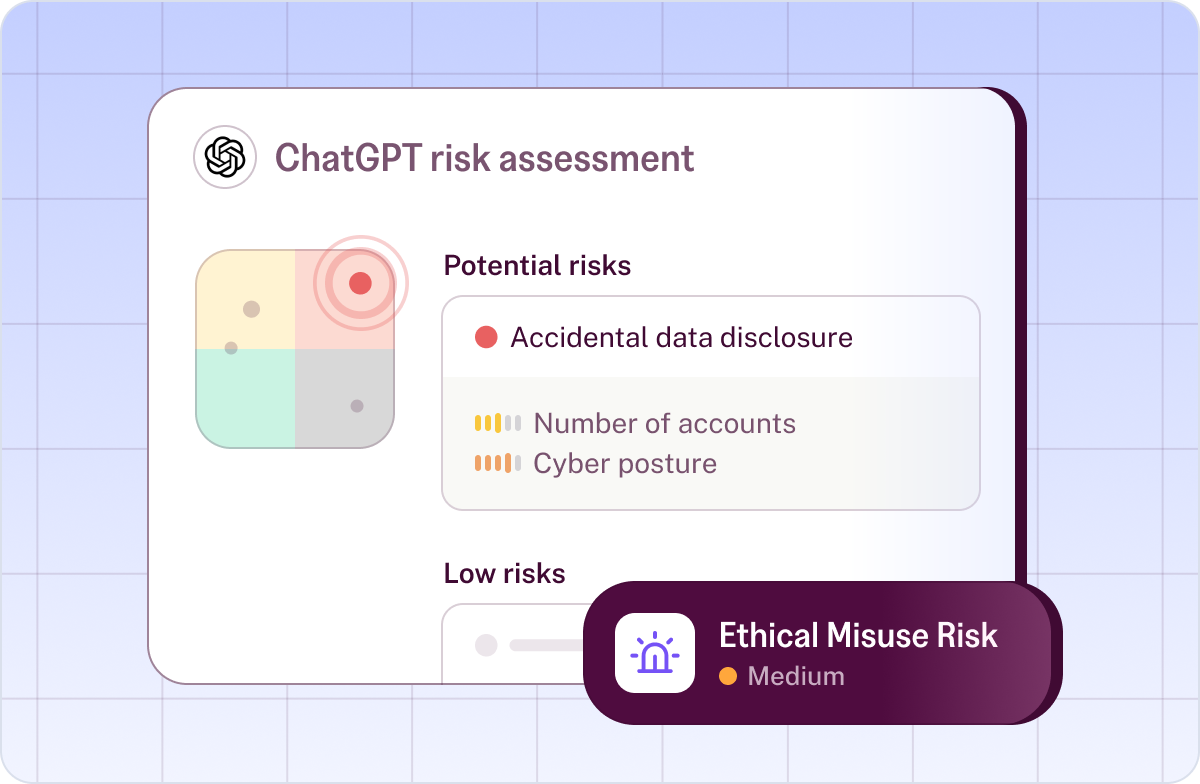The width and height of the screenshot is (1200, 784).
Task: Click the Cyber posture label
Action: pyautogui.click(x=625, y=463)
